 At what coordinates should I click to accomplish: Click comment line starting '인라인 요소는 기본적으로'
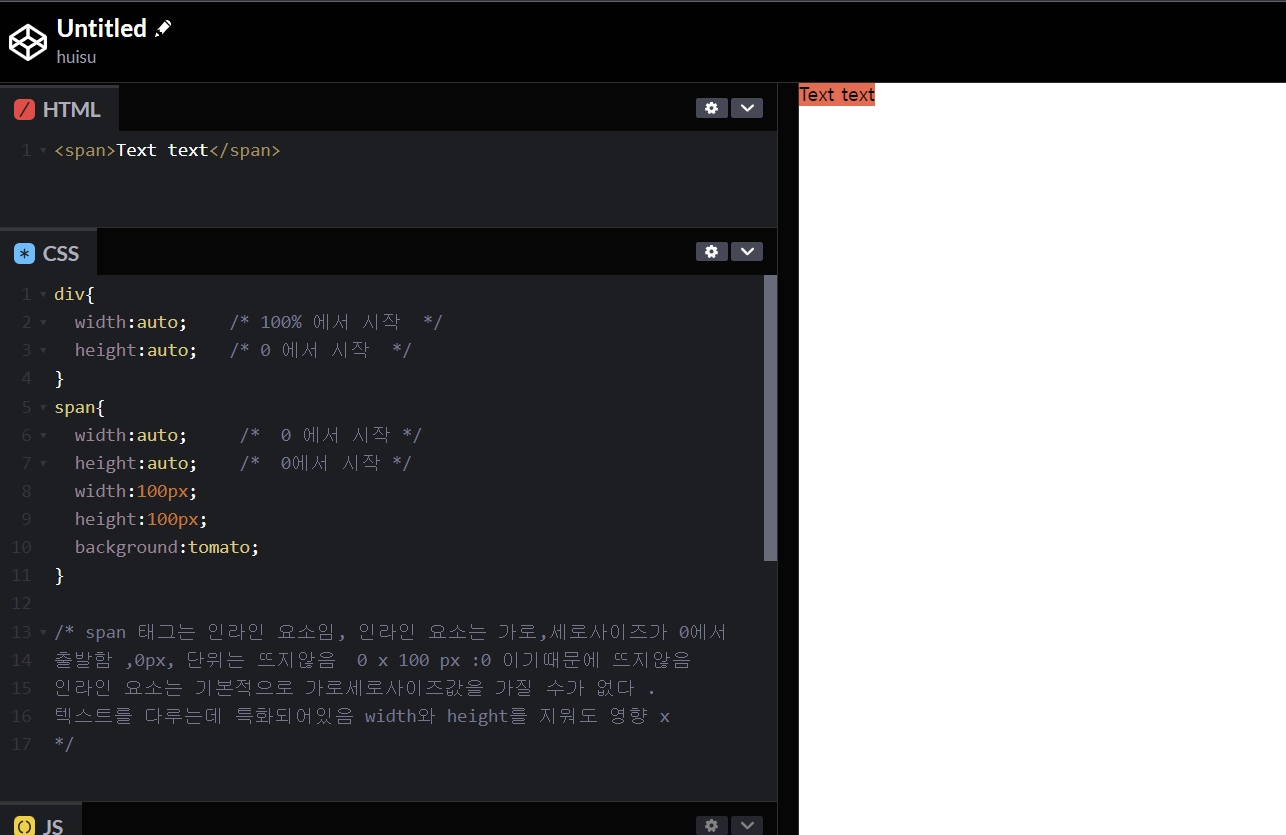(x=355, y=688)
